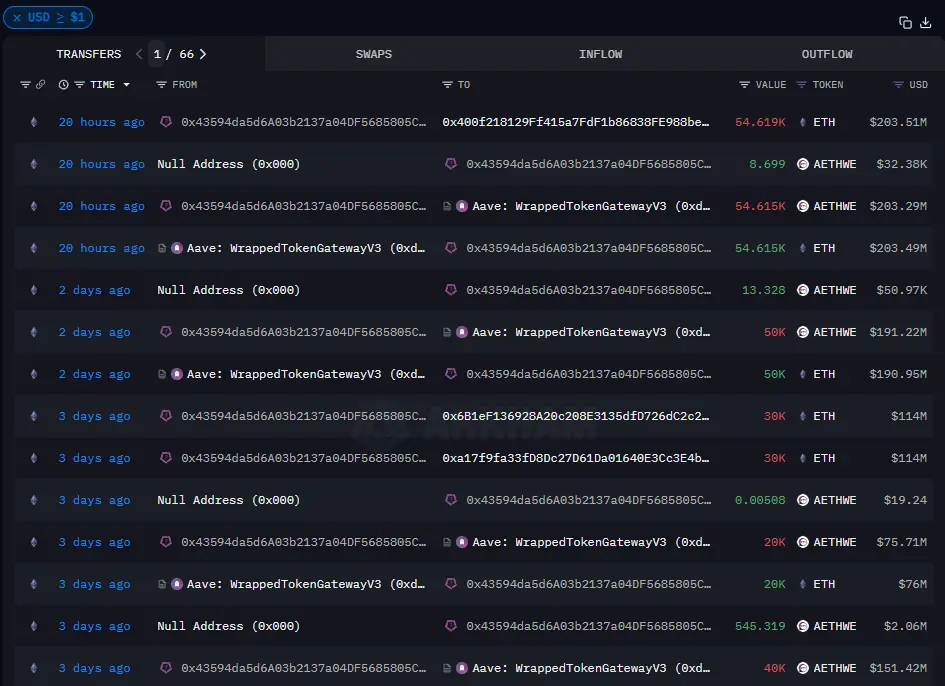This screenshot has height=686, width=945.
Task: Click the USD amount $75.71M
Action: [902, 542]
